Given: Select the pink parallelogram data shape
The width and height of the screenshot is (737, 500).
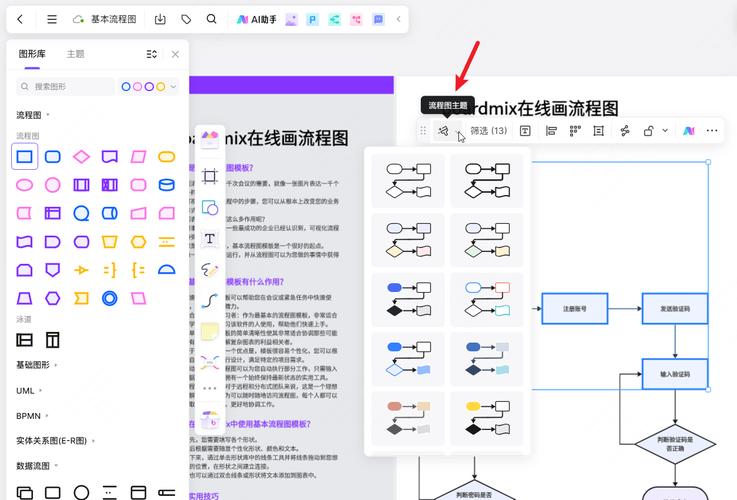Looking at the screenshot, I should [x=138, y=156].
